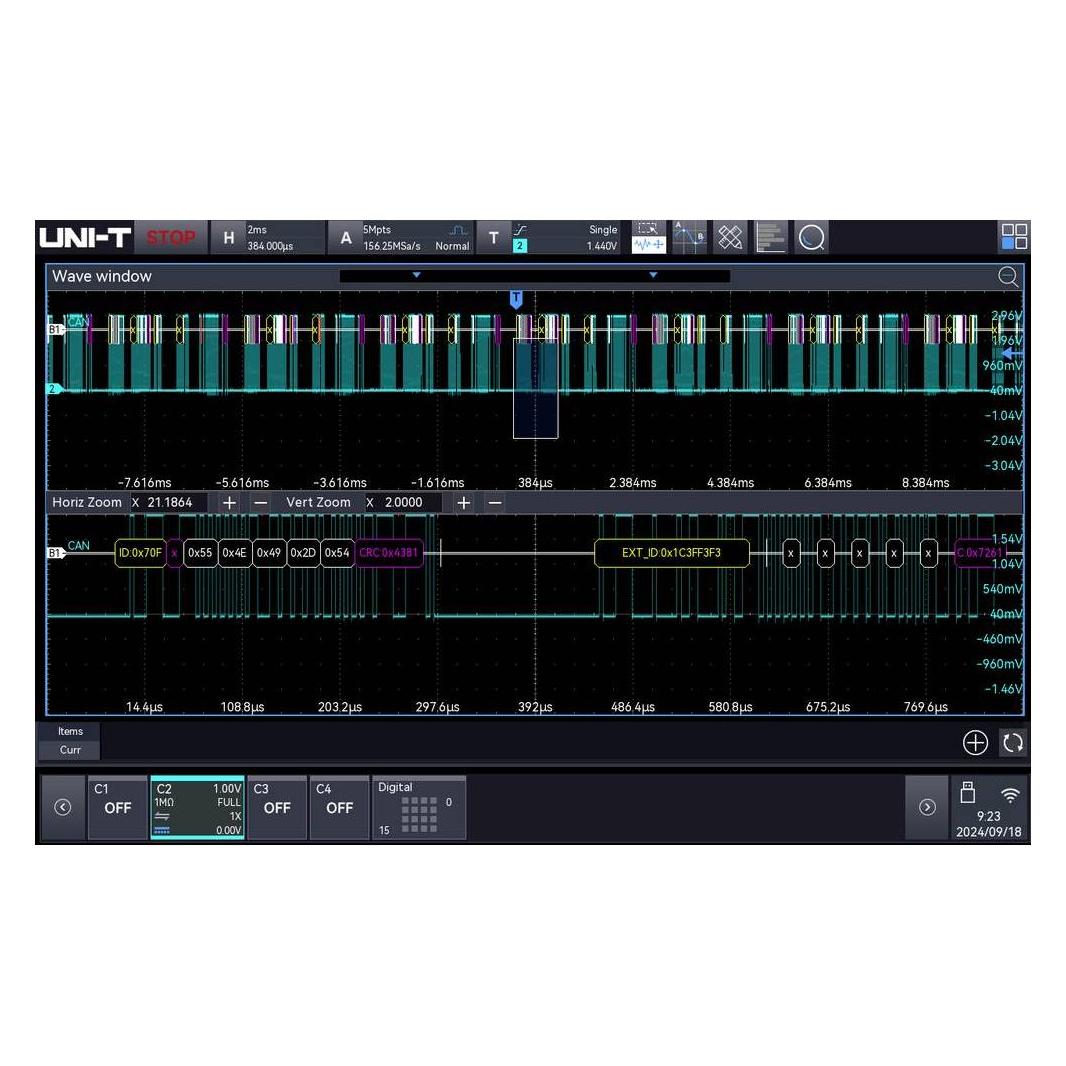Click the next page right arrow
Screen dimensions: 1066x1066
pos(927,807)
